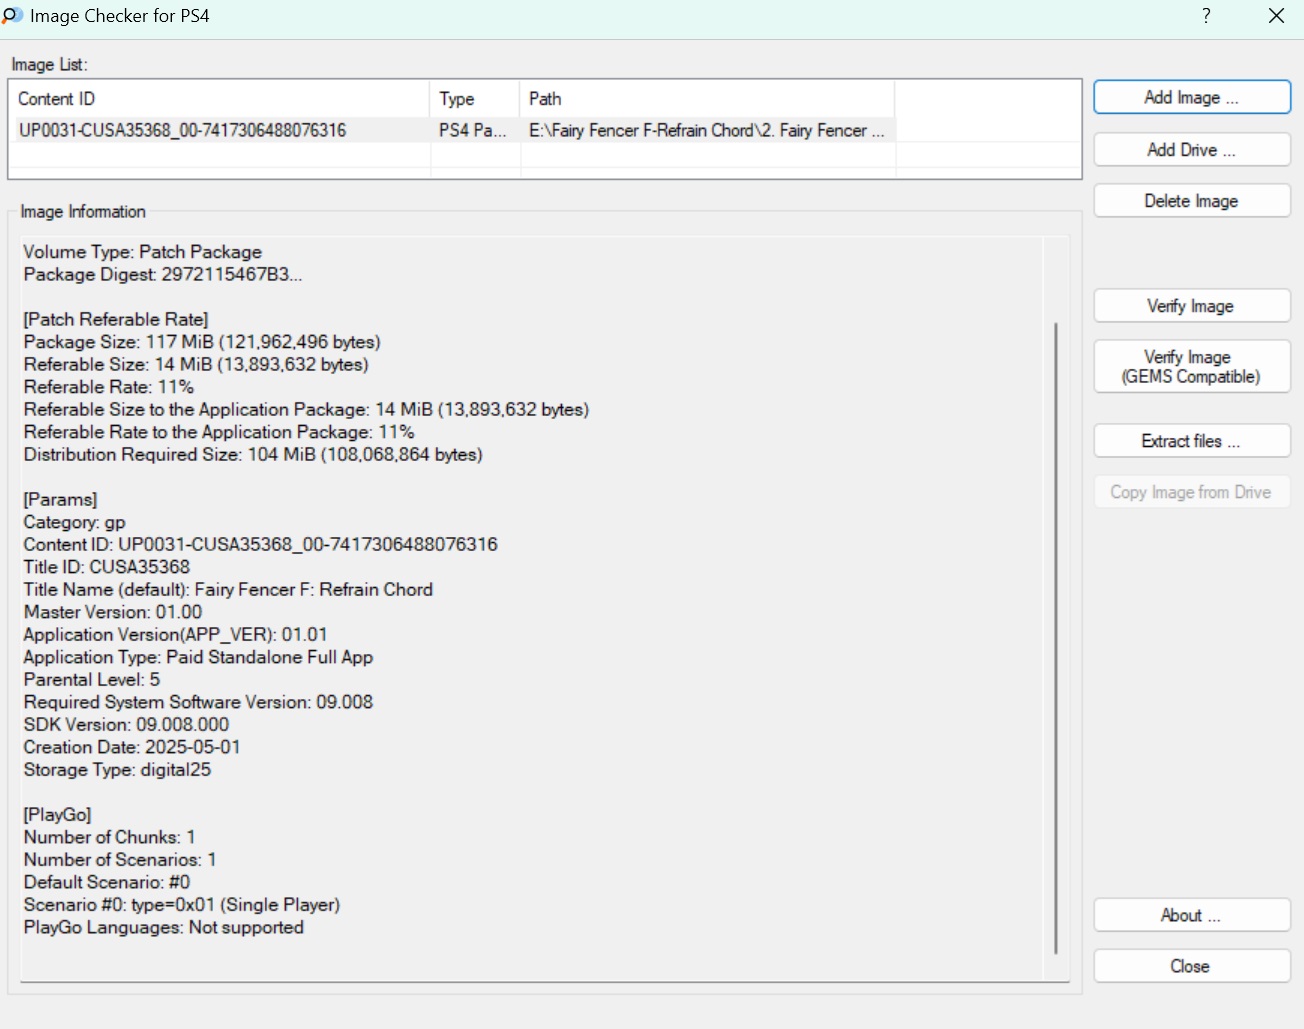Click the Fairy Fencer path cell
This screenshot has width=1304, height=1029.
706,131
